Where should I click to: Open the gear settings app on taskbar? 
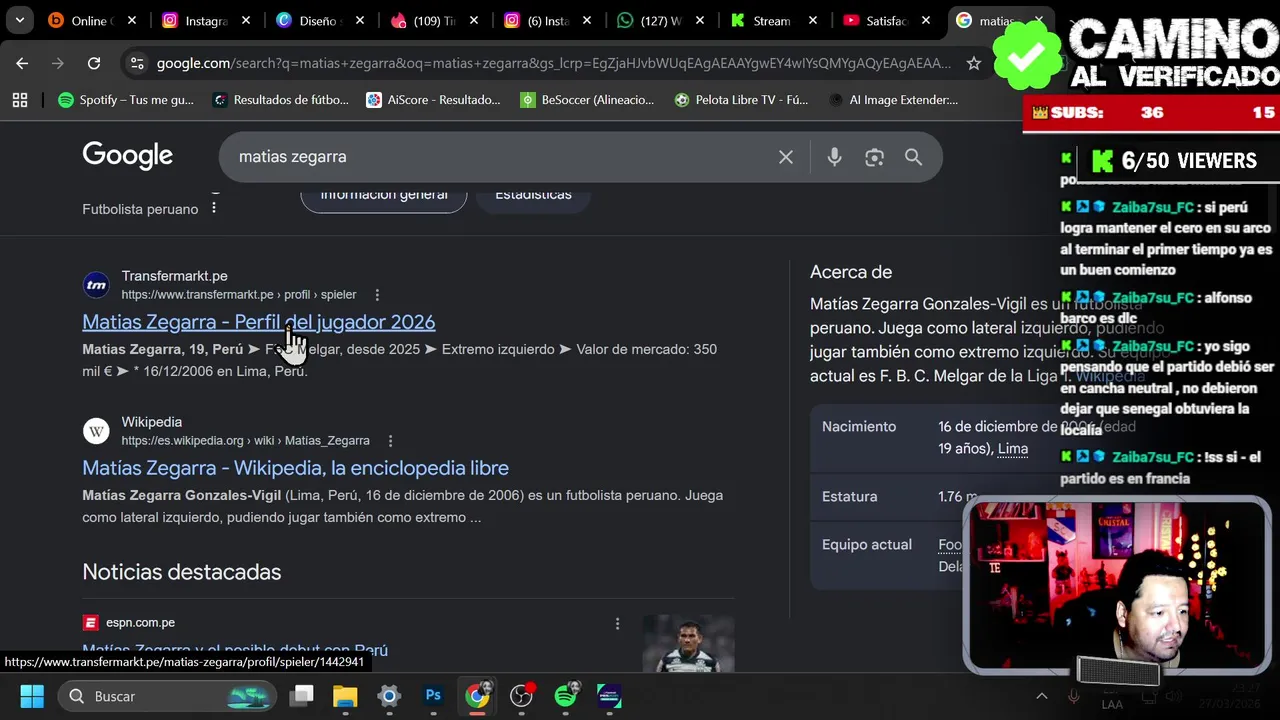pos(389,696)
